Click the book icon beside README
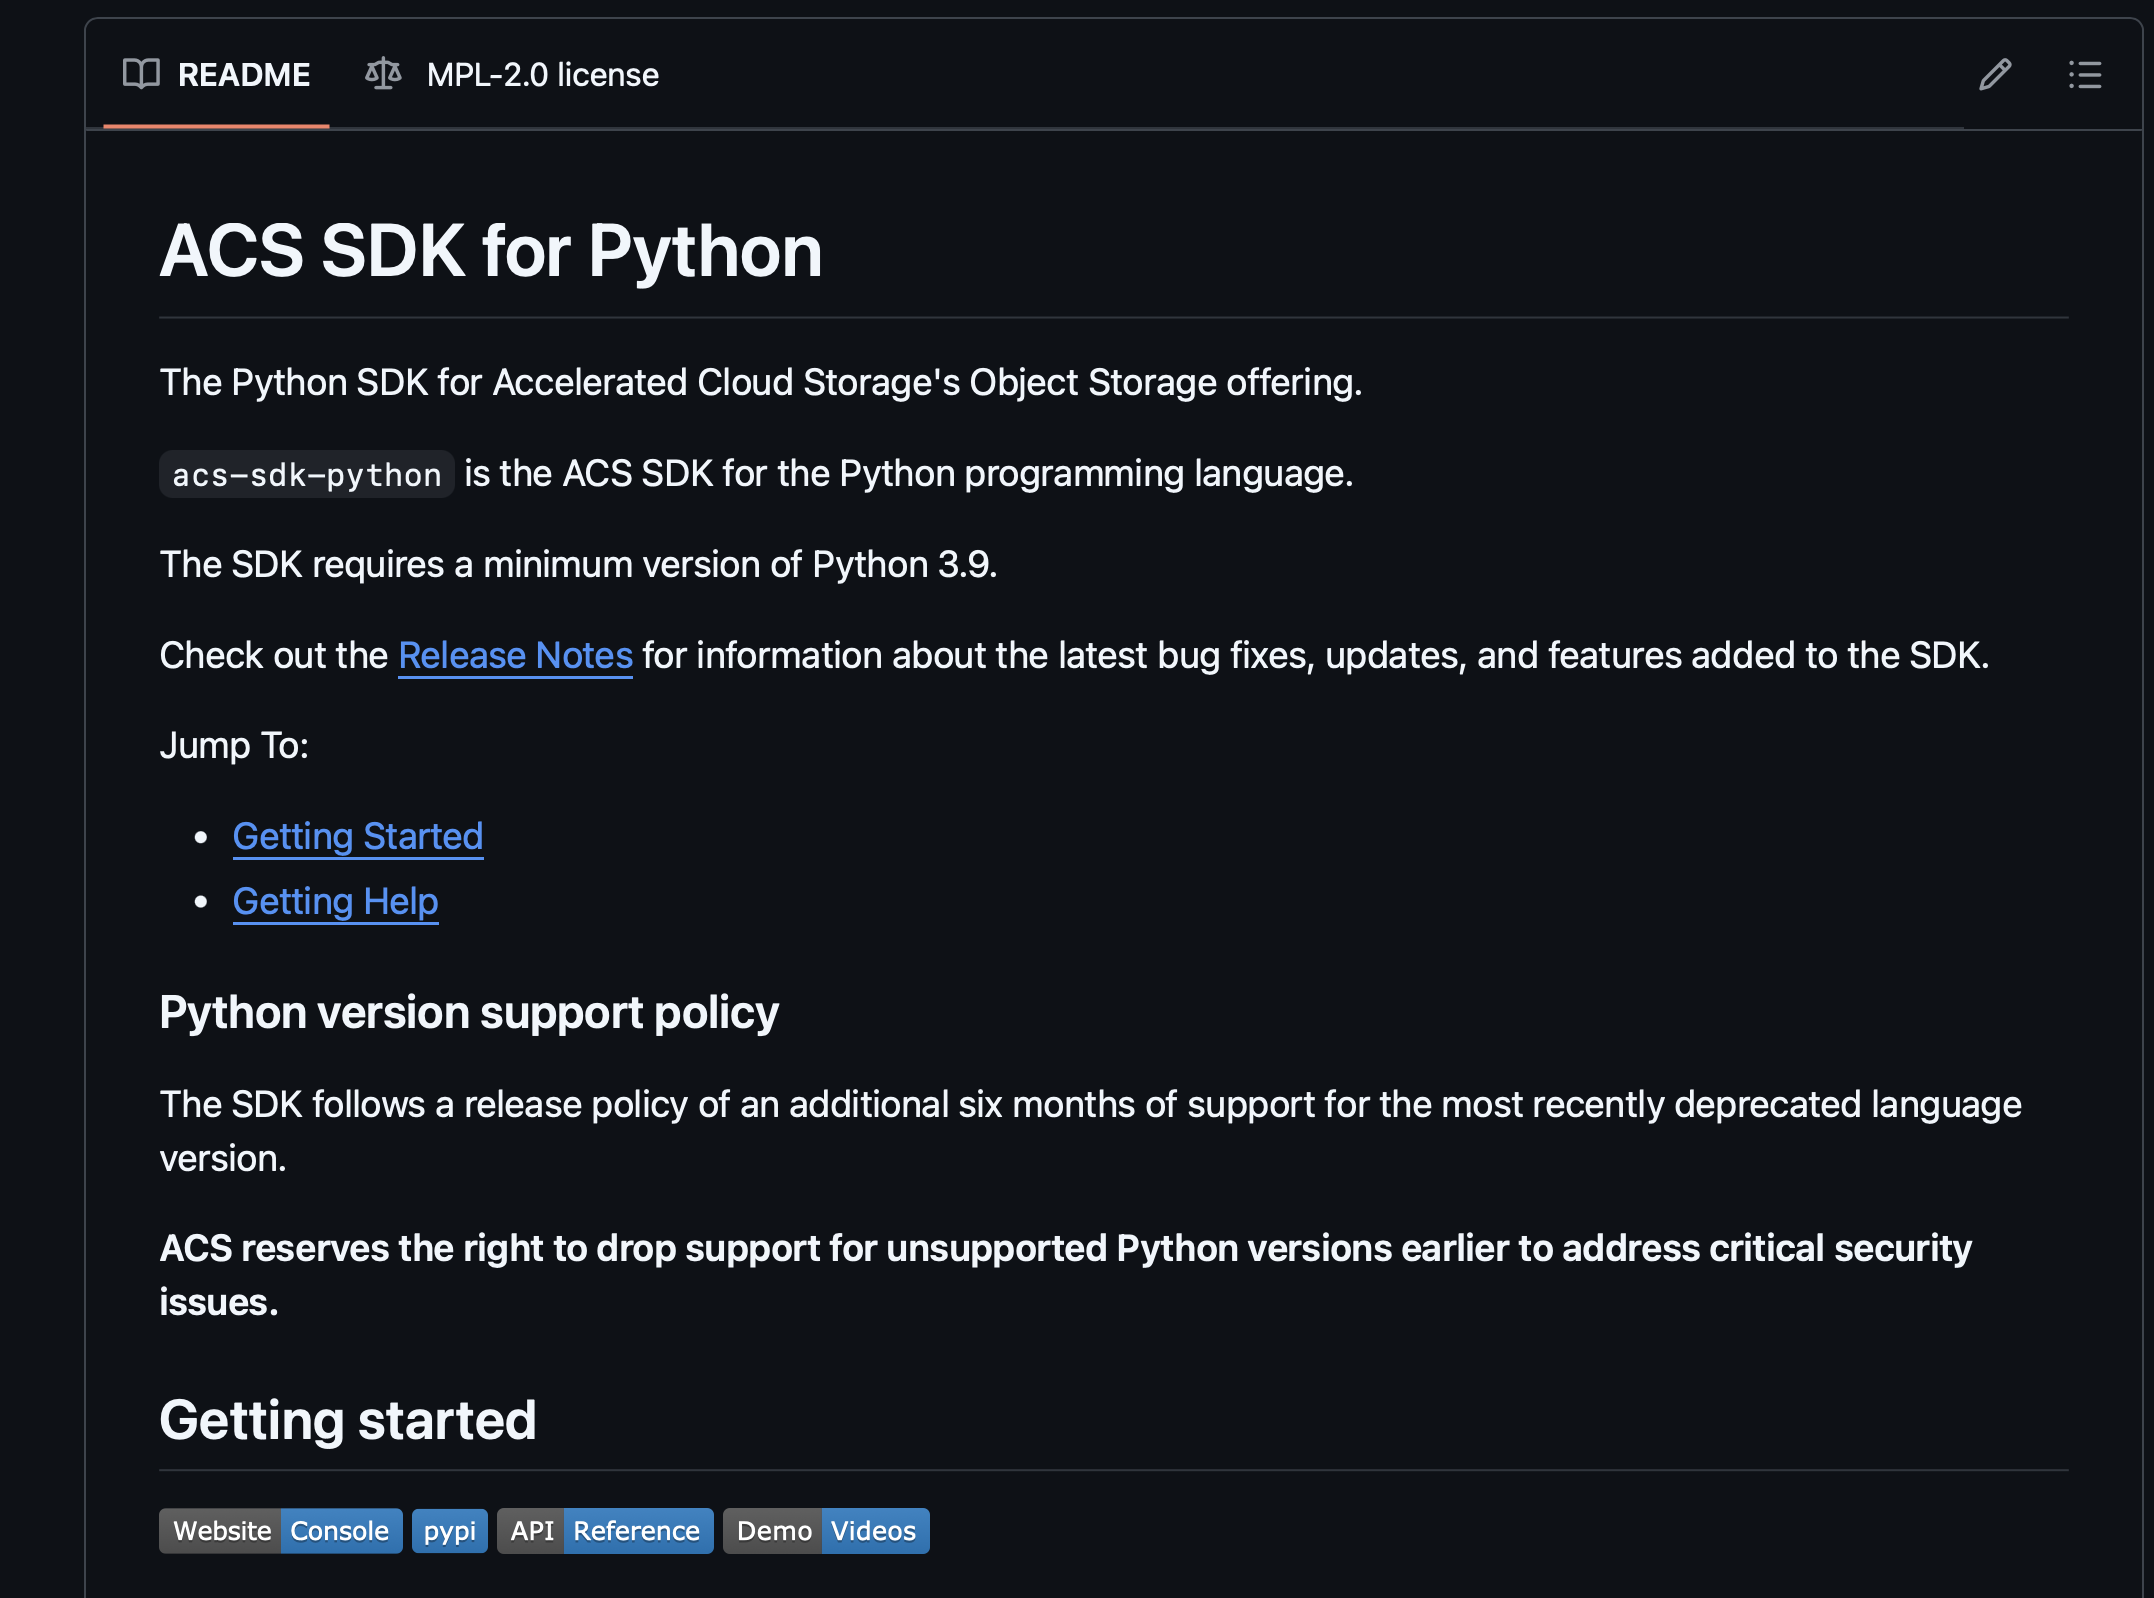 coord(141,75)
